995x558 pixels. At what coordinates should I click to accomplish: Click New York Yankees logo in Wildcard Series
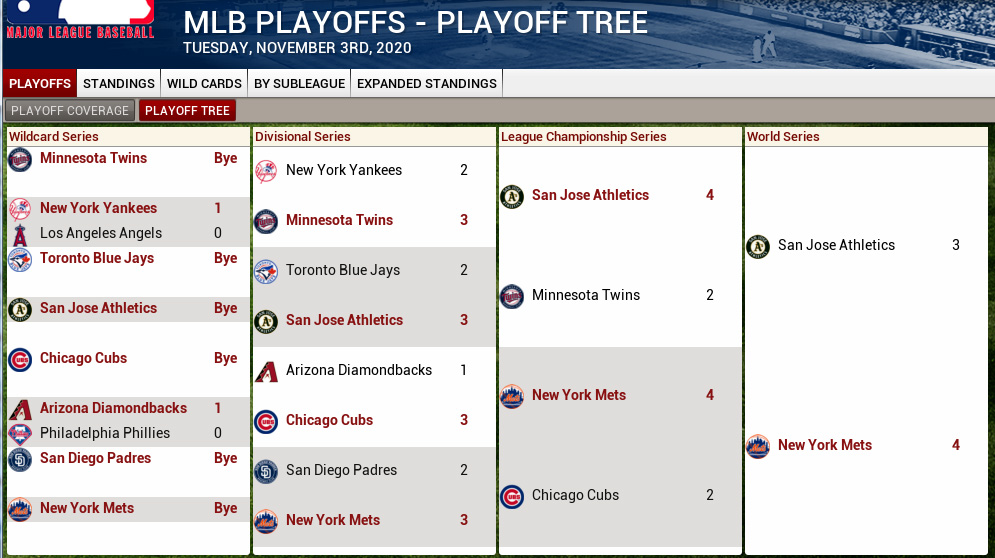pos(20,209)
